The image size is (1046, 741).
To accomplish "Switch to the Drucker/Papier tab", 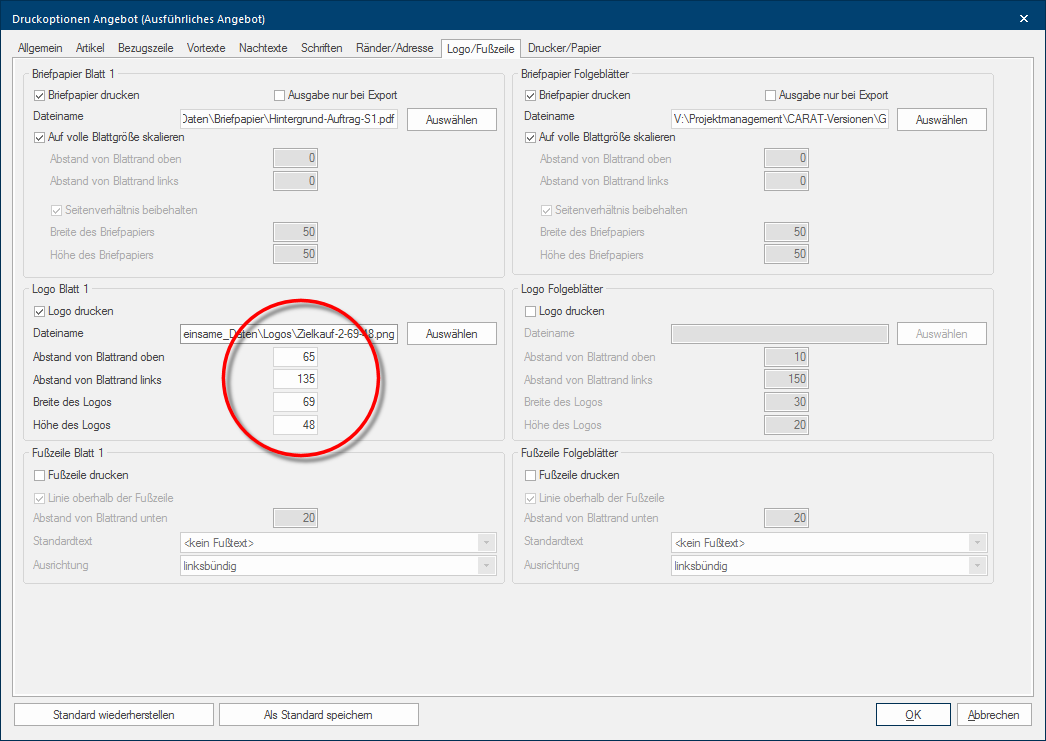I will coord(564,48).
